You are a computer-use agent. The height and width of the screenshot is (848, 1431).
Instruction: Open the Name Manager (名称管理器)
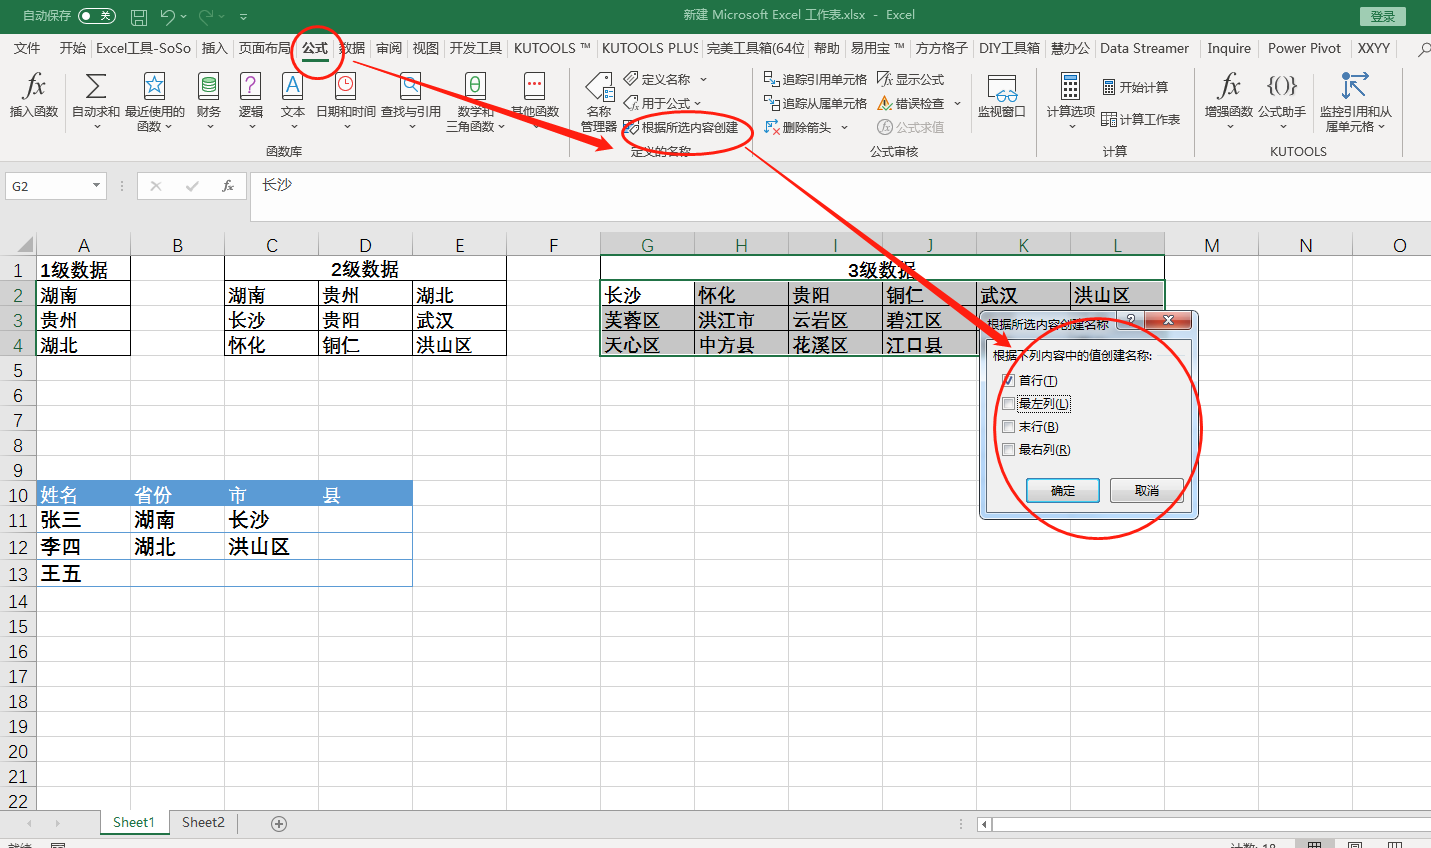coord(599,101)
